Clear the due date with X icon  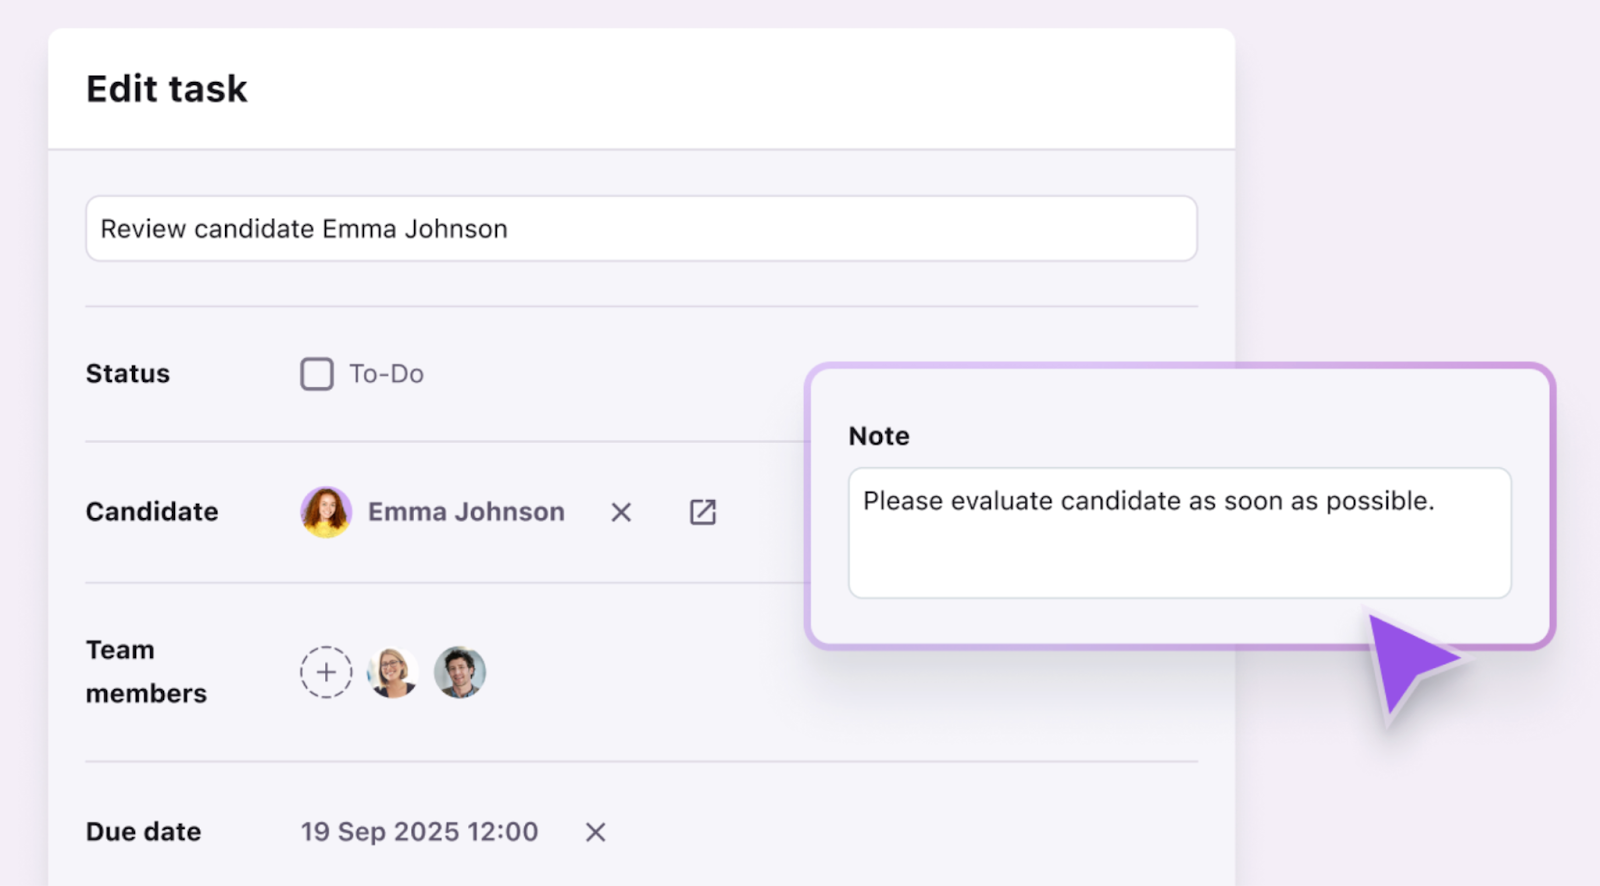point(596,832)
